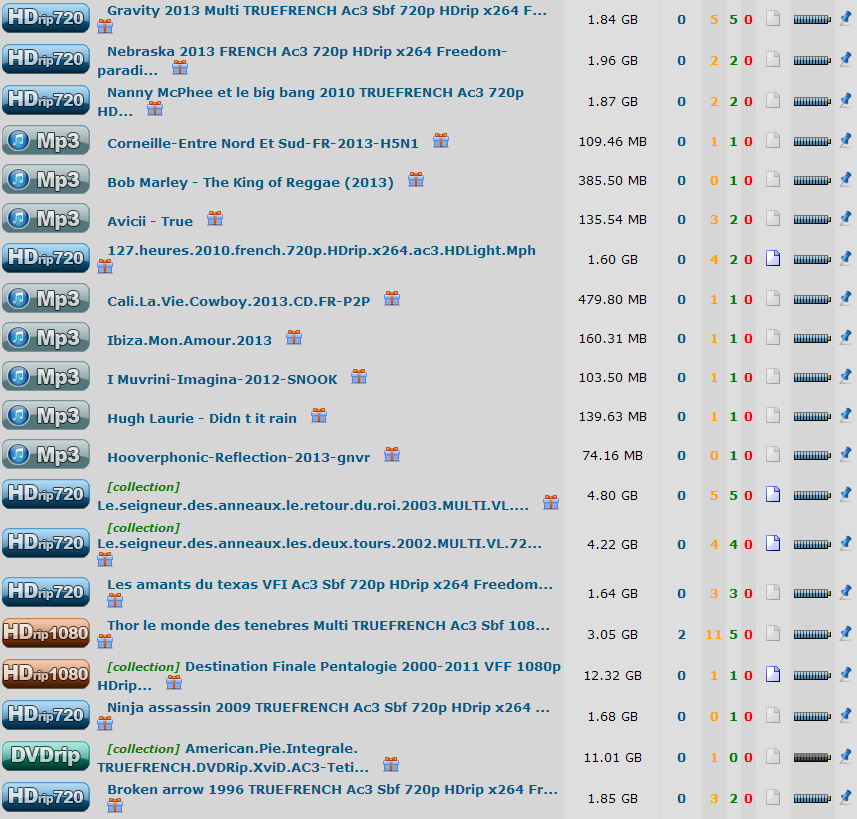Screen dimensions: 857x819
Task: Open Les amants du texas torrent link
Action: pyautogui.click(x=330, y=584)
